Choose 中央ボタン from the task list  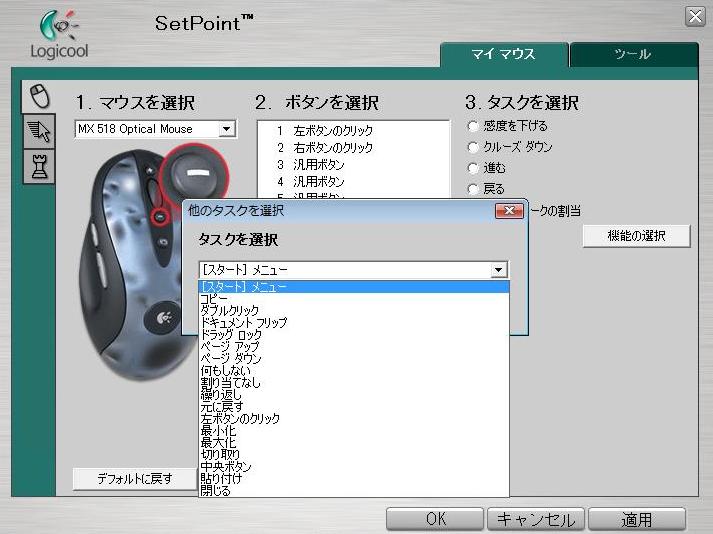[354, 466]
